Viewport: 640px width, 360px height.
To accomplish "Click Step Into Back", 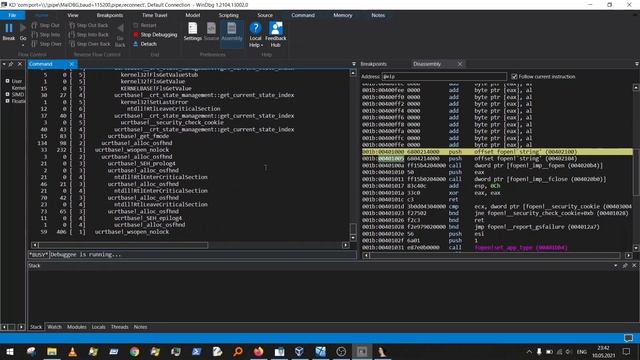I will coord(89,35).
